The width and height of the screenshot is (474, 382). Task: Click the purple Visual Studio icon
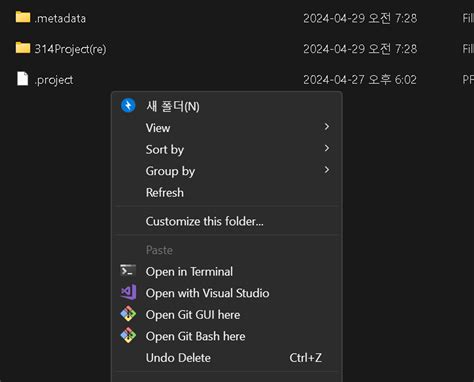pyautogui.click(x=128, y=292)
